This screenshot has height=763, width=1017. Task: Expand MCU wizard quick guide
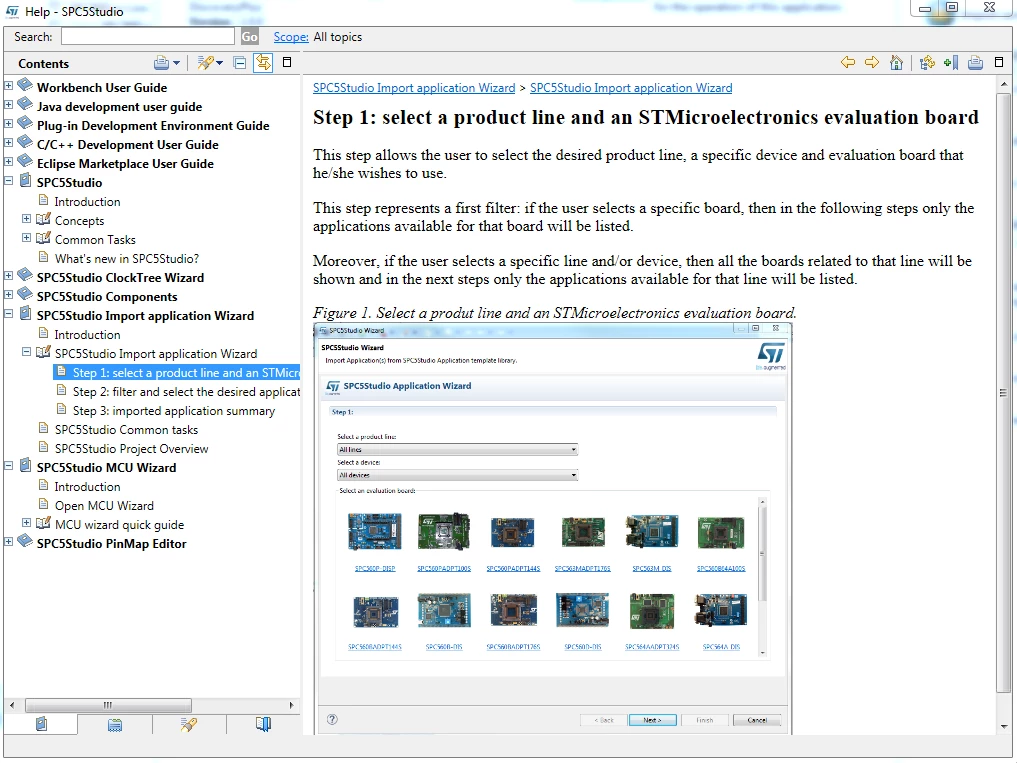27,522
